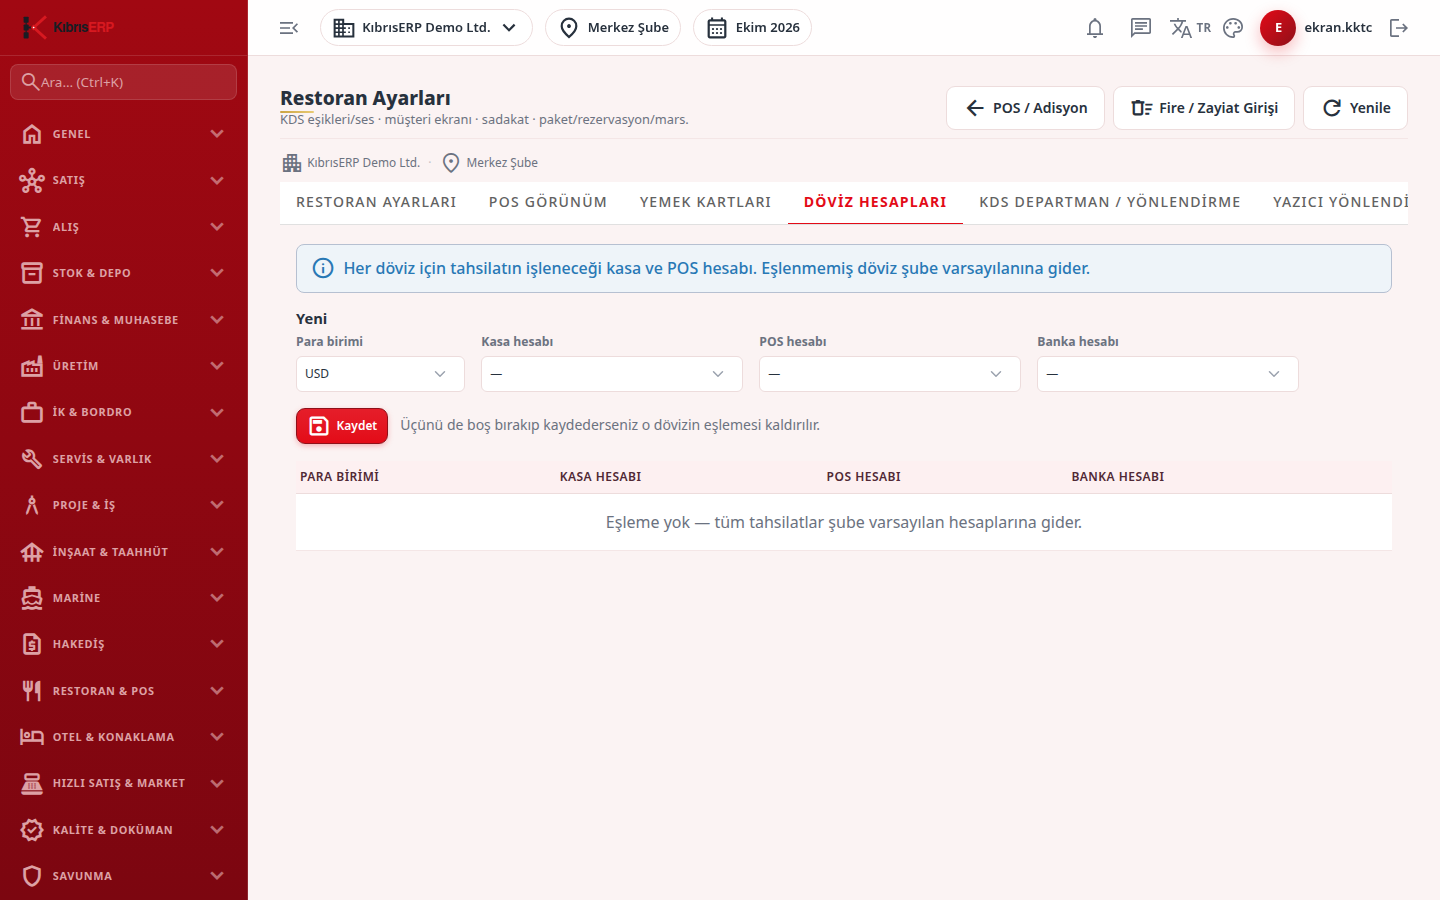
Task: Click the Yenile refresh button
Action: (1355, 108)
